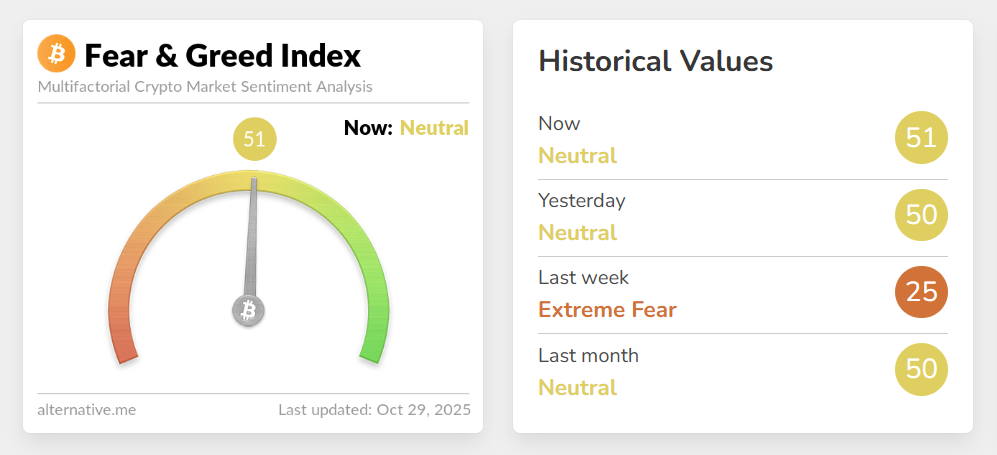This screenshot has height=455, width=997.
Task: Click the Yesterday value circle showing 50
Action: pyautogui.click(x=921, y=215)
